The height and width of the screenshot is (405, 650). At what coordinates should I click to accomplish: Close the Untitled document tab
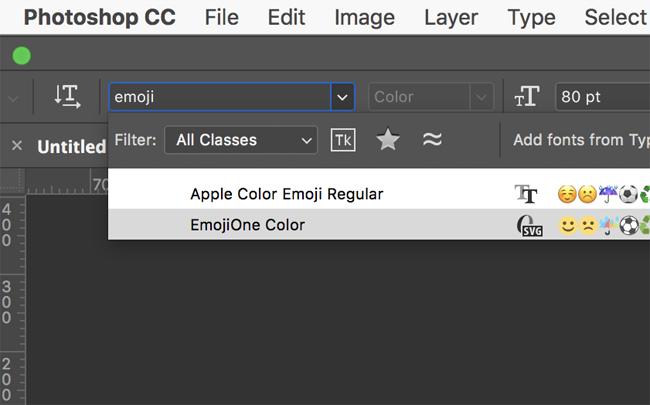pos(17,146)
